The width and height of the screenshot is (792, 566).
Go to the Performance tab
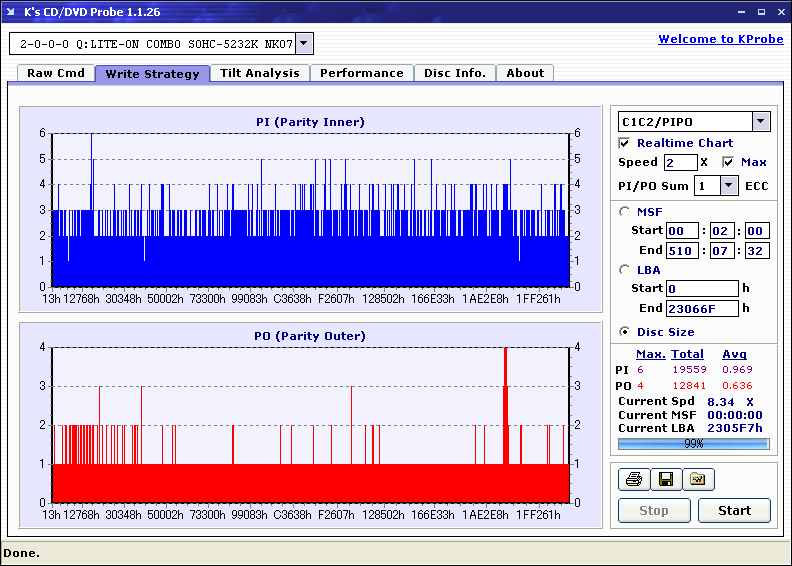(362, 73)
